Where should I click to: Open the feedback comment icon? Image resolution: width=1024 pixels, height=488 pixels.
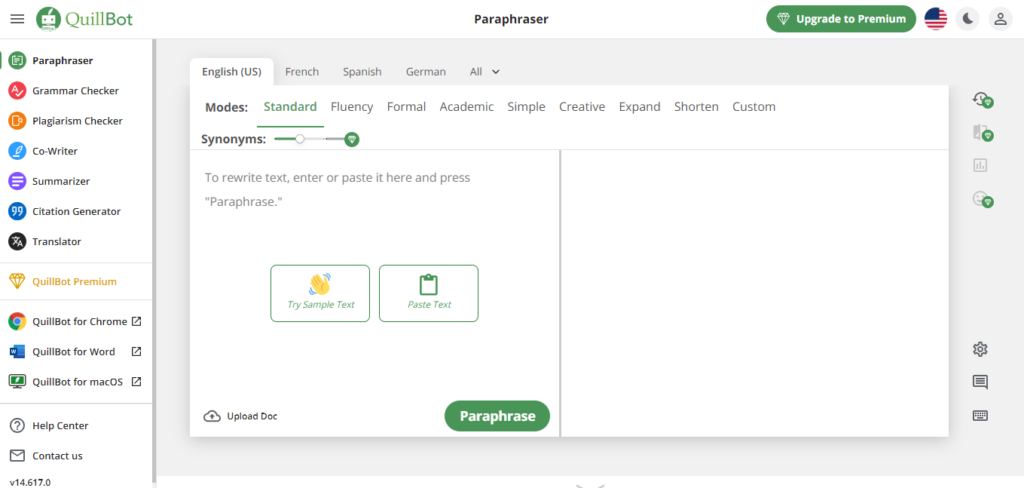(x=980, y=382)
